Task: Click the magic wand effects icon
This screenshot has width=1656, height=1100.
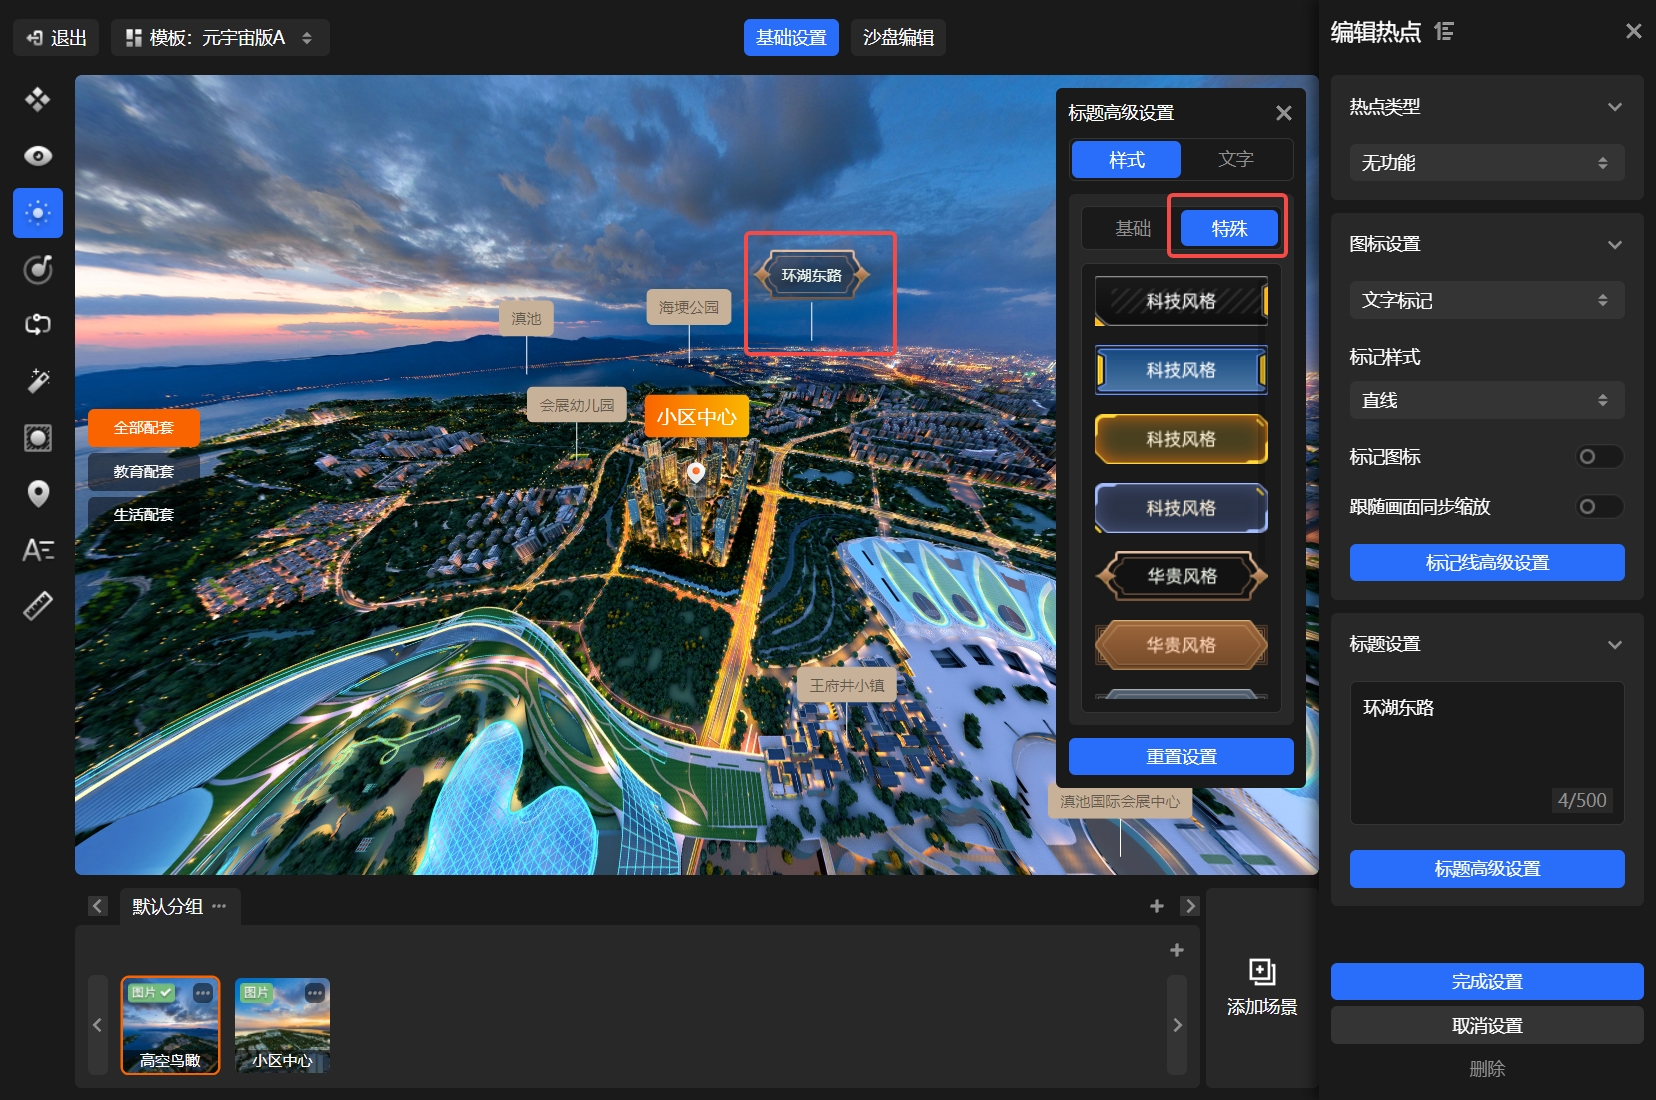Action: 38,381
